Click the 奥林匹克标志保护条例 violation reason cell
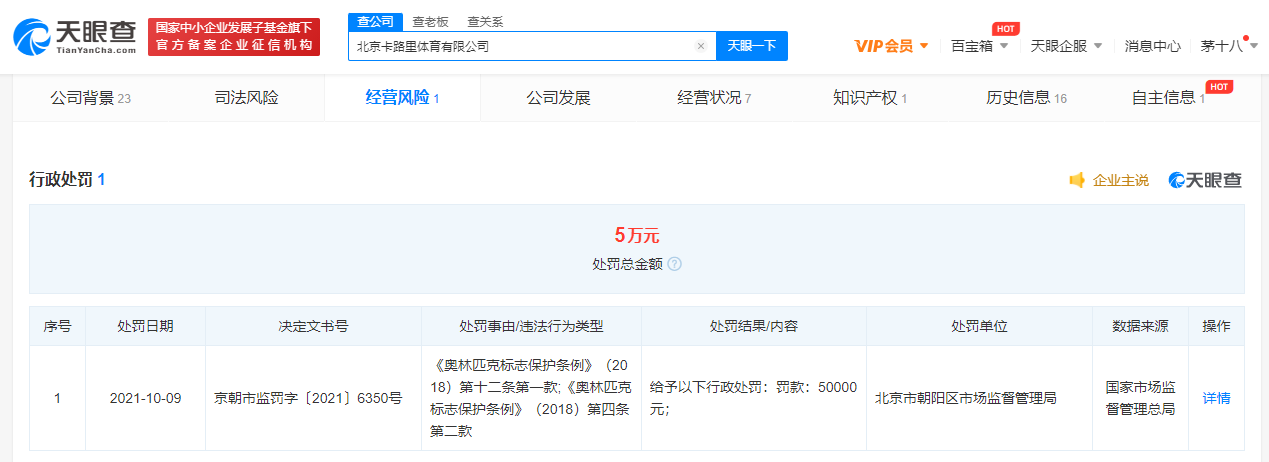The height and width of the screenshot is (462, 1269). 531,398
